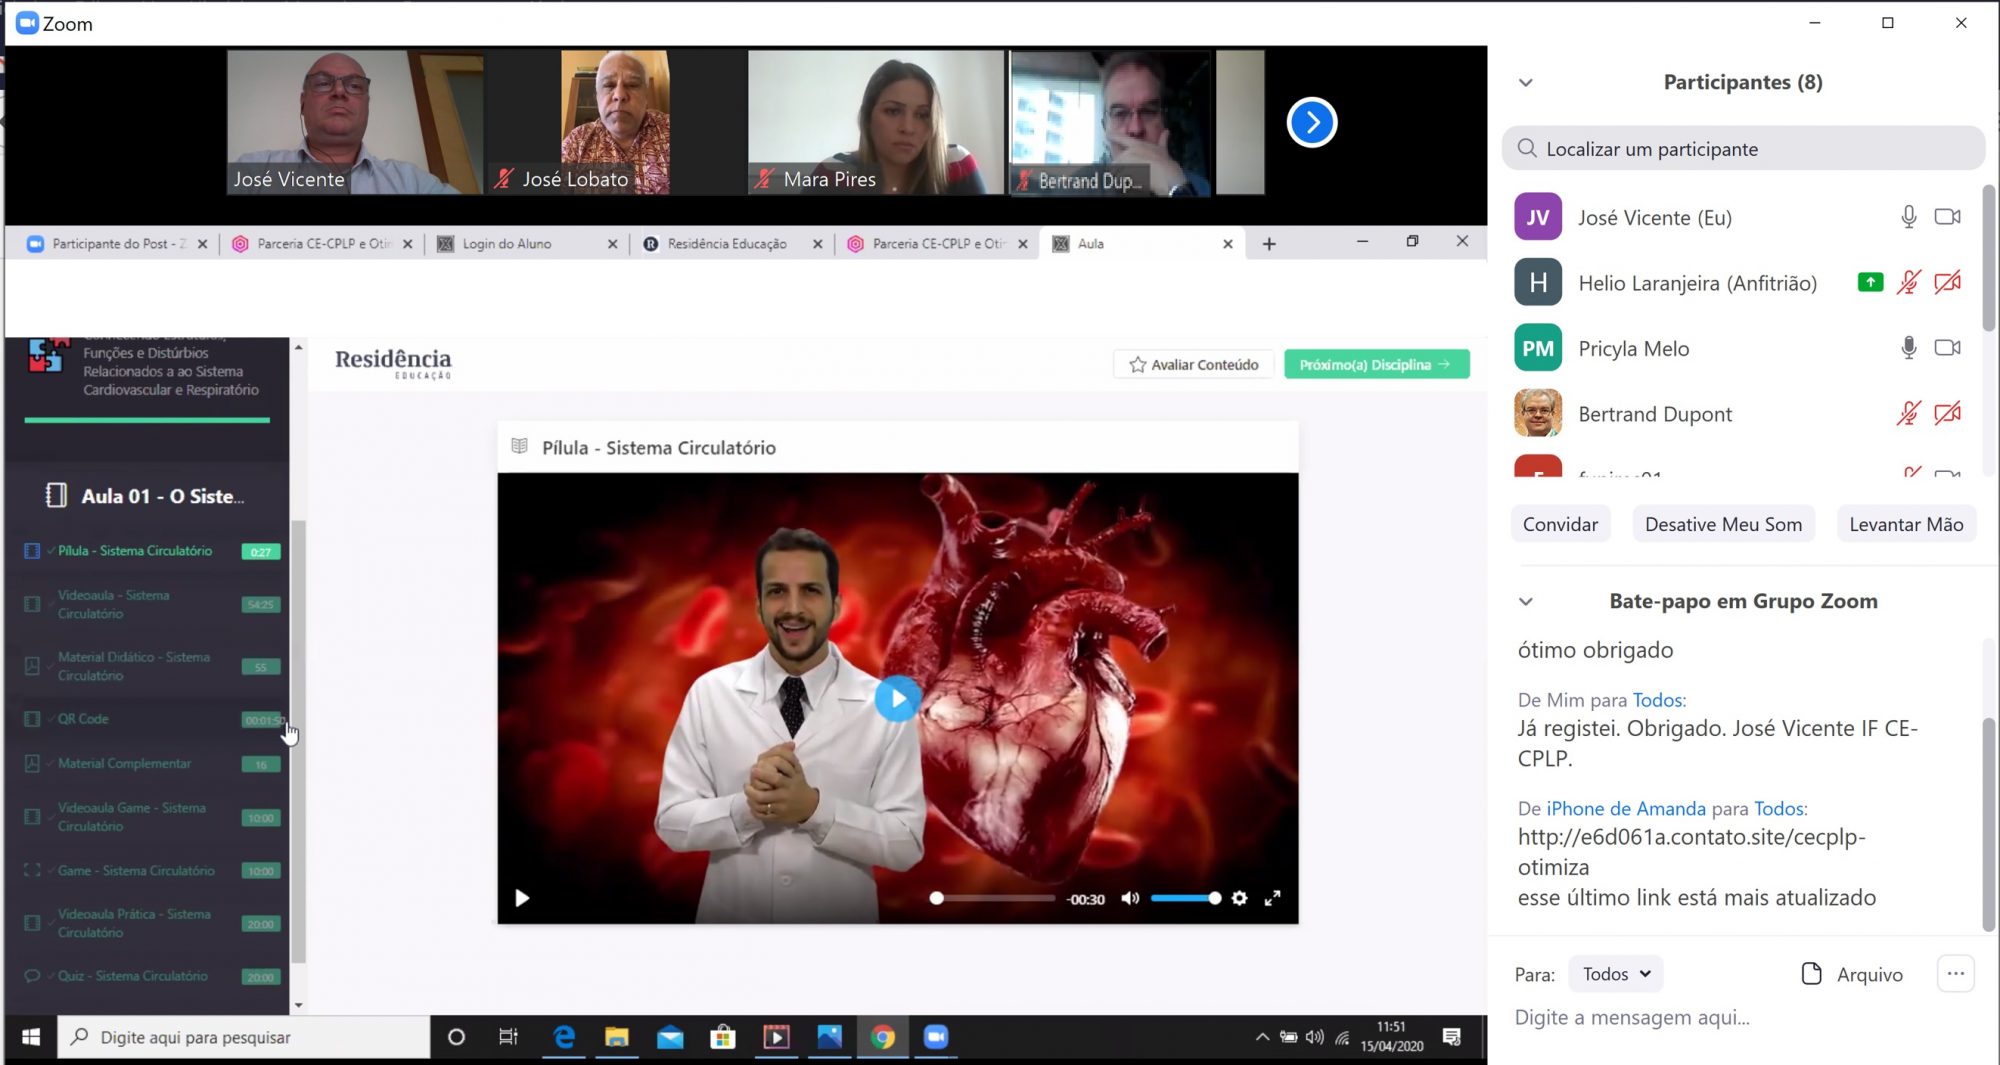Collapse the Bate-papo em Grupo Zoom chevron
The image size is (2000, 1065).
[x=1526, y=602]
